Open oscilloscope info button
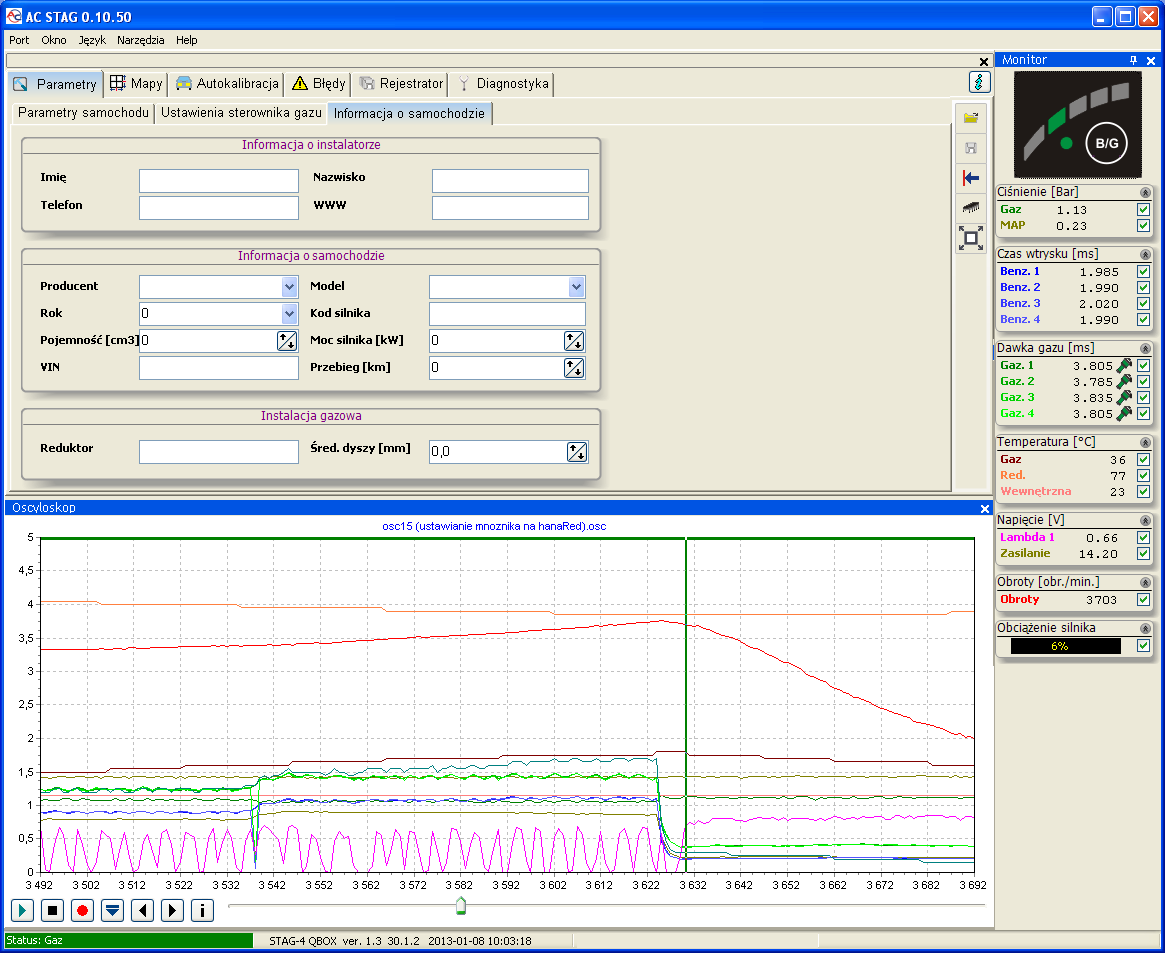The height and width of the screenshot is (953, 1165). tap(203, 910)
